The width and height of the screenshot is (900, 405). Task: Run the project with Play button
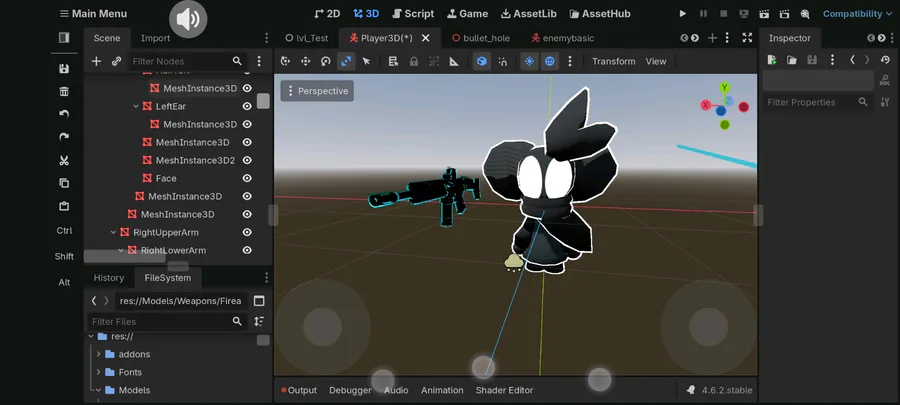[x=682, y=14]
